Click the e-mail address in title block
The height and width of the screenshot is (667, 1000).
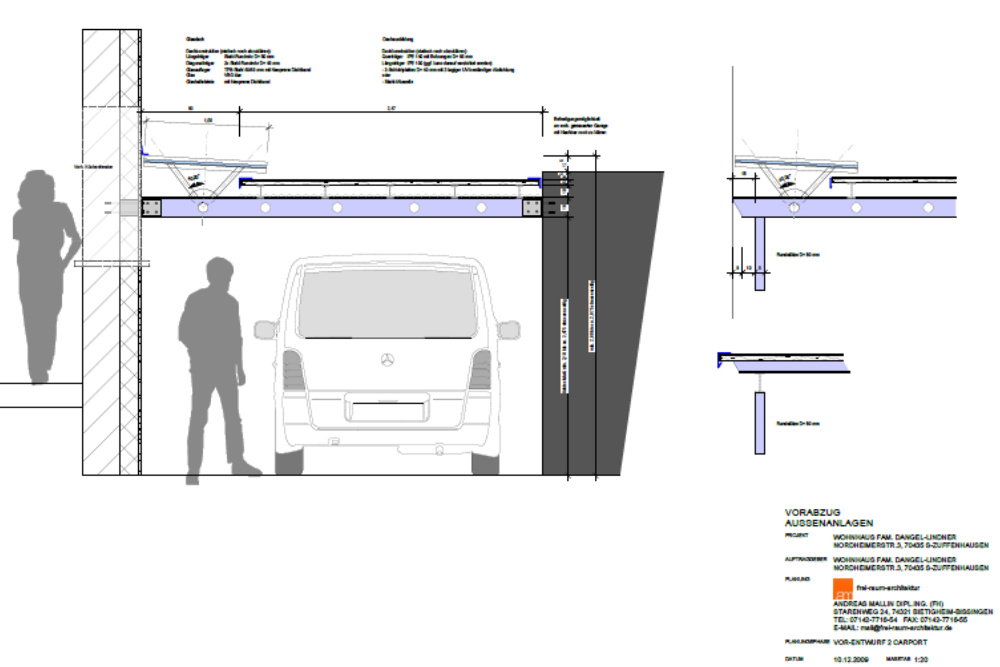pyautogui.click(x=892, y=627)
